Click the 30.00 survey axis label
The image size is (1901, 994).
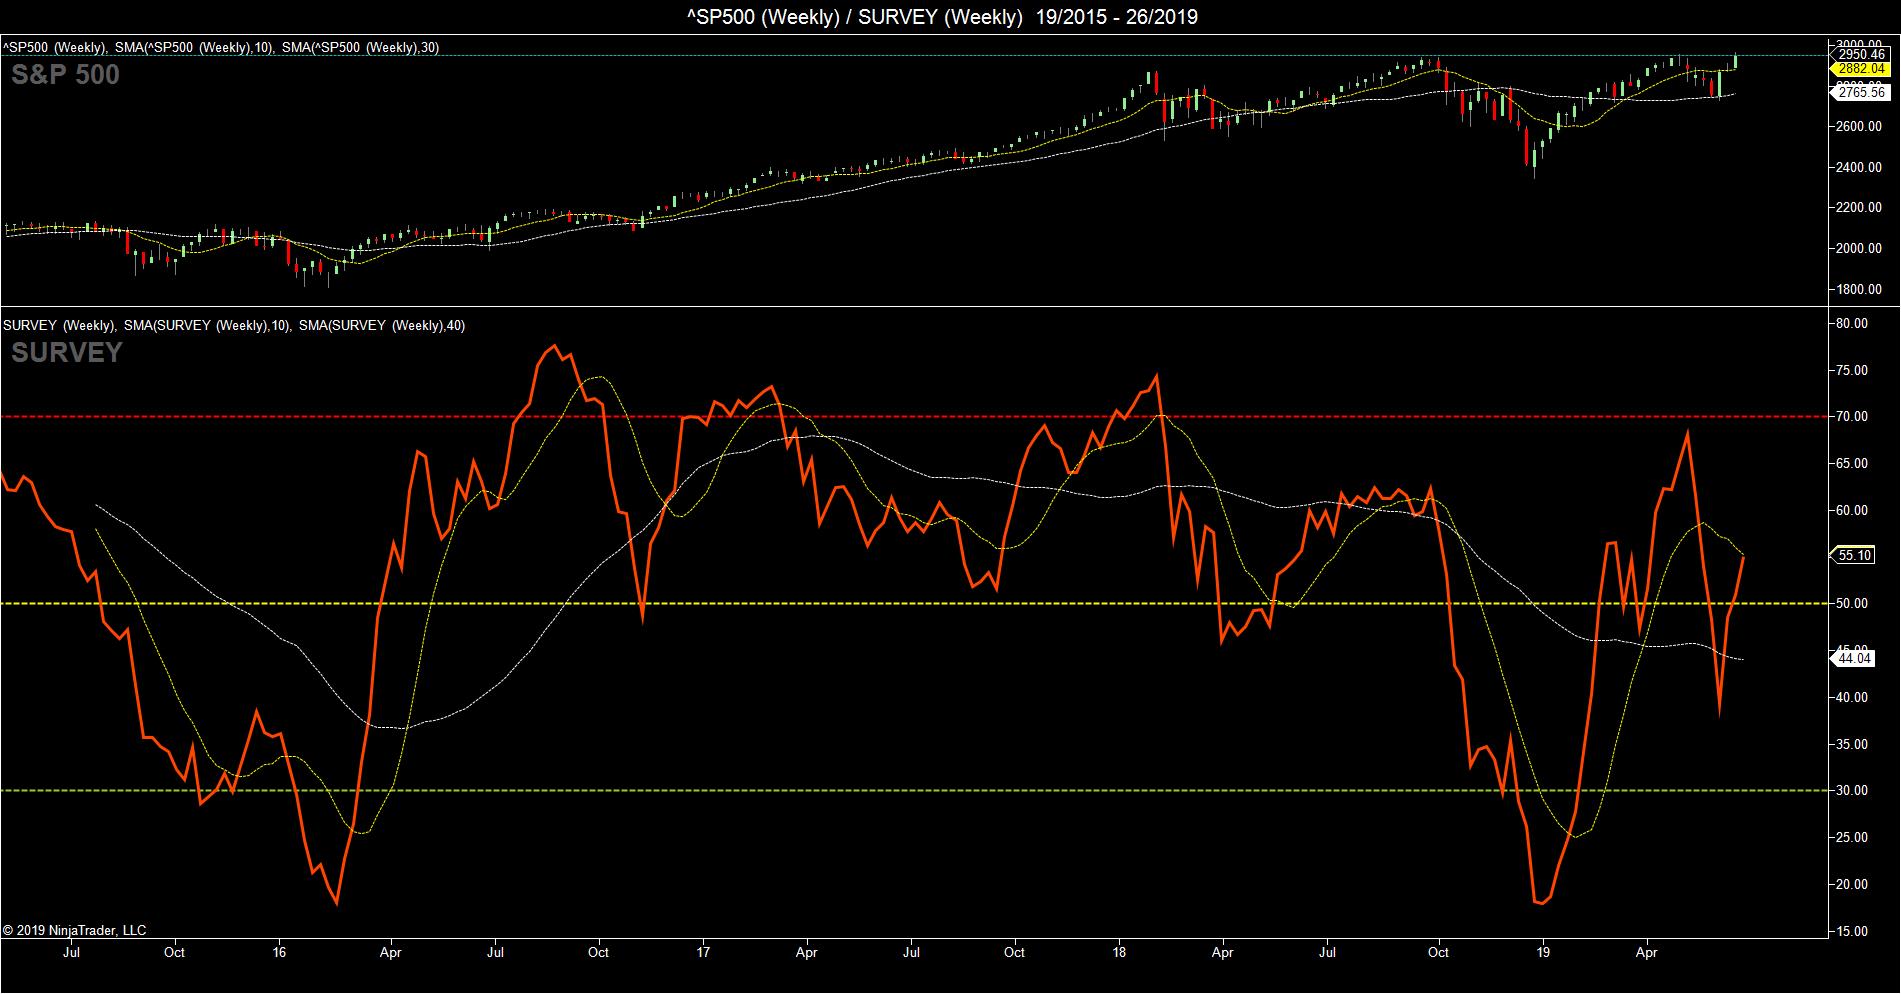point(1853,791)
